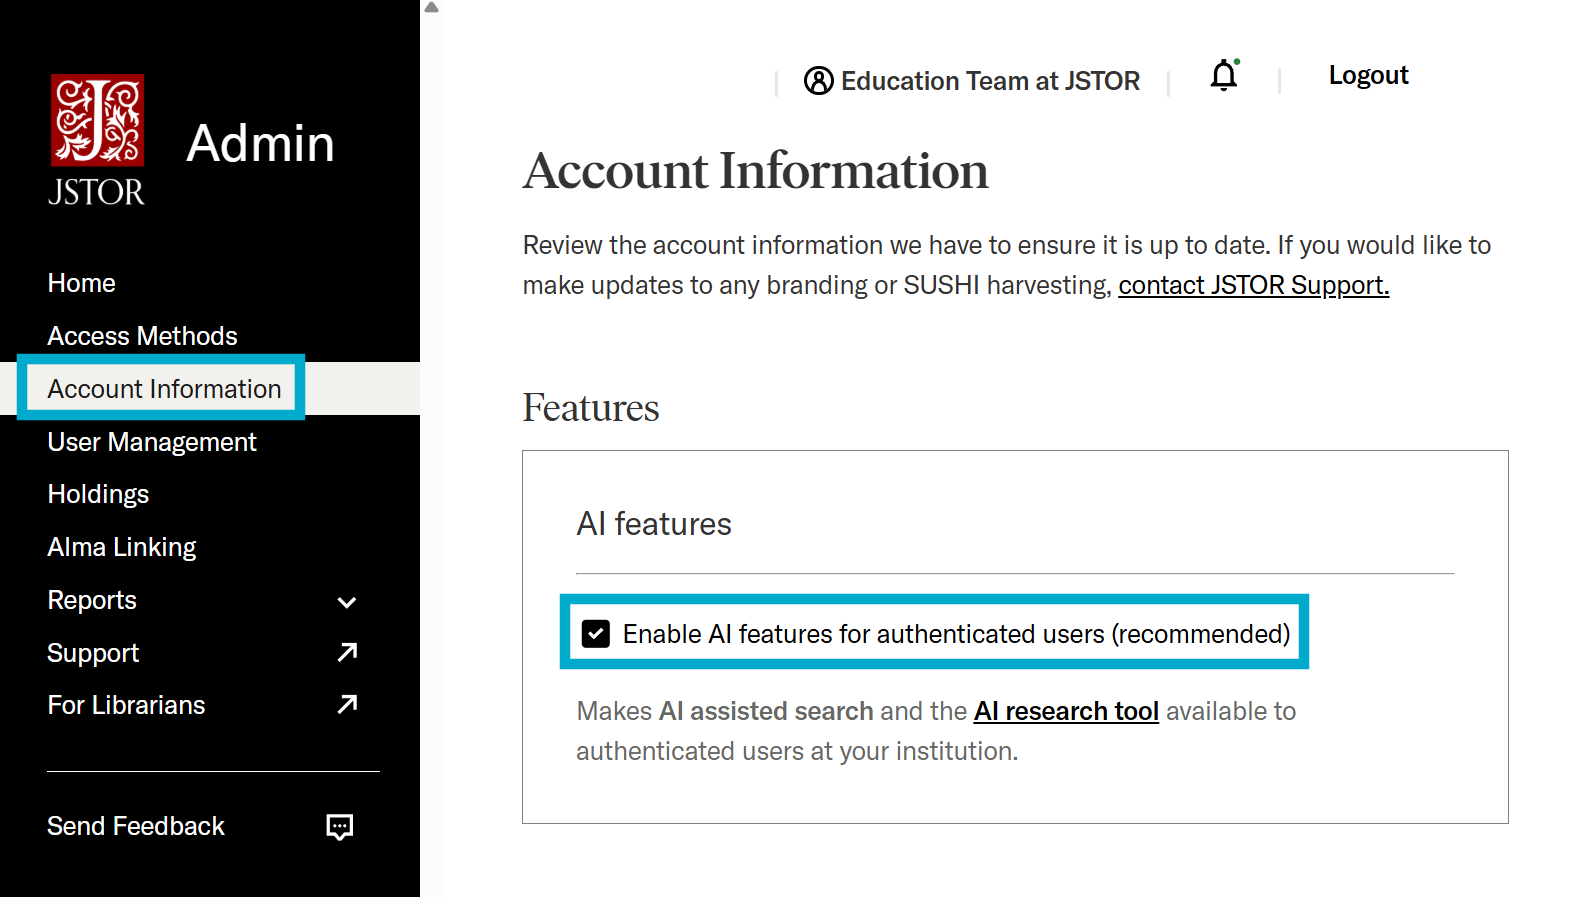
Task: Open For Librarians link
Action: [126, 705]
